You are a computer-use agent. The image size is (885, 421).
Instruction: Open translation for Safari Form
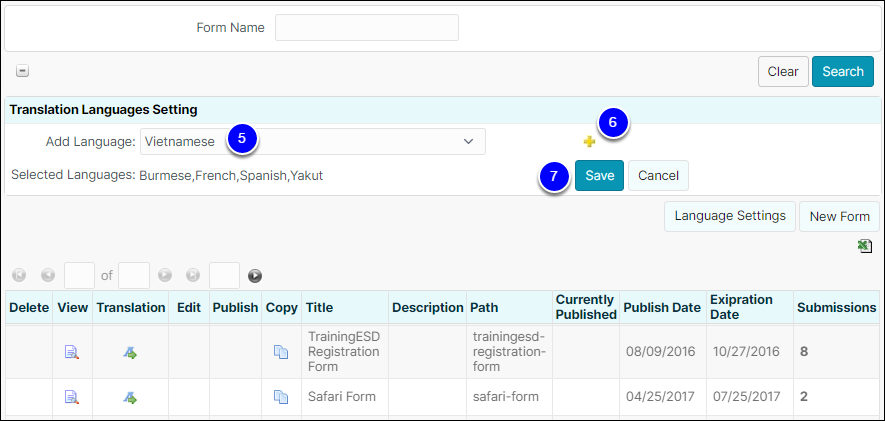tap(130, 398)
